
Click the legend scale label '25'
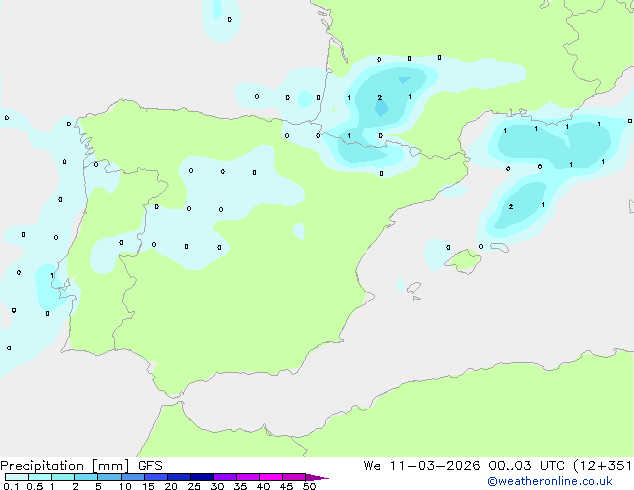pyautogui.click(x=194, y=486)
